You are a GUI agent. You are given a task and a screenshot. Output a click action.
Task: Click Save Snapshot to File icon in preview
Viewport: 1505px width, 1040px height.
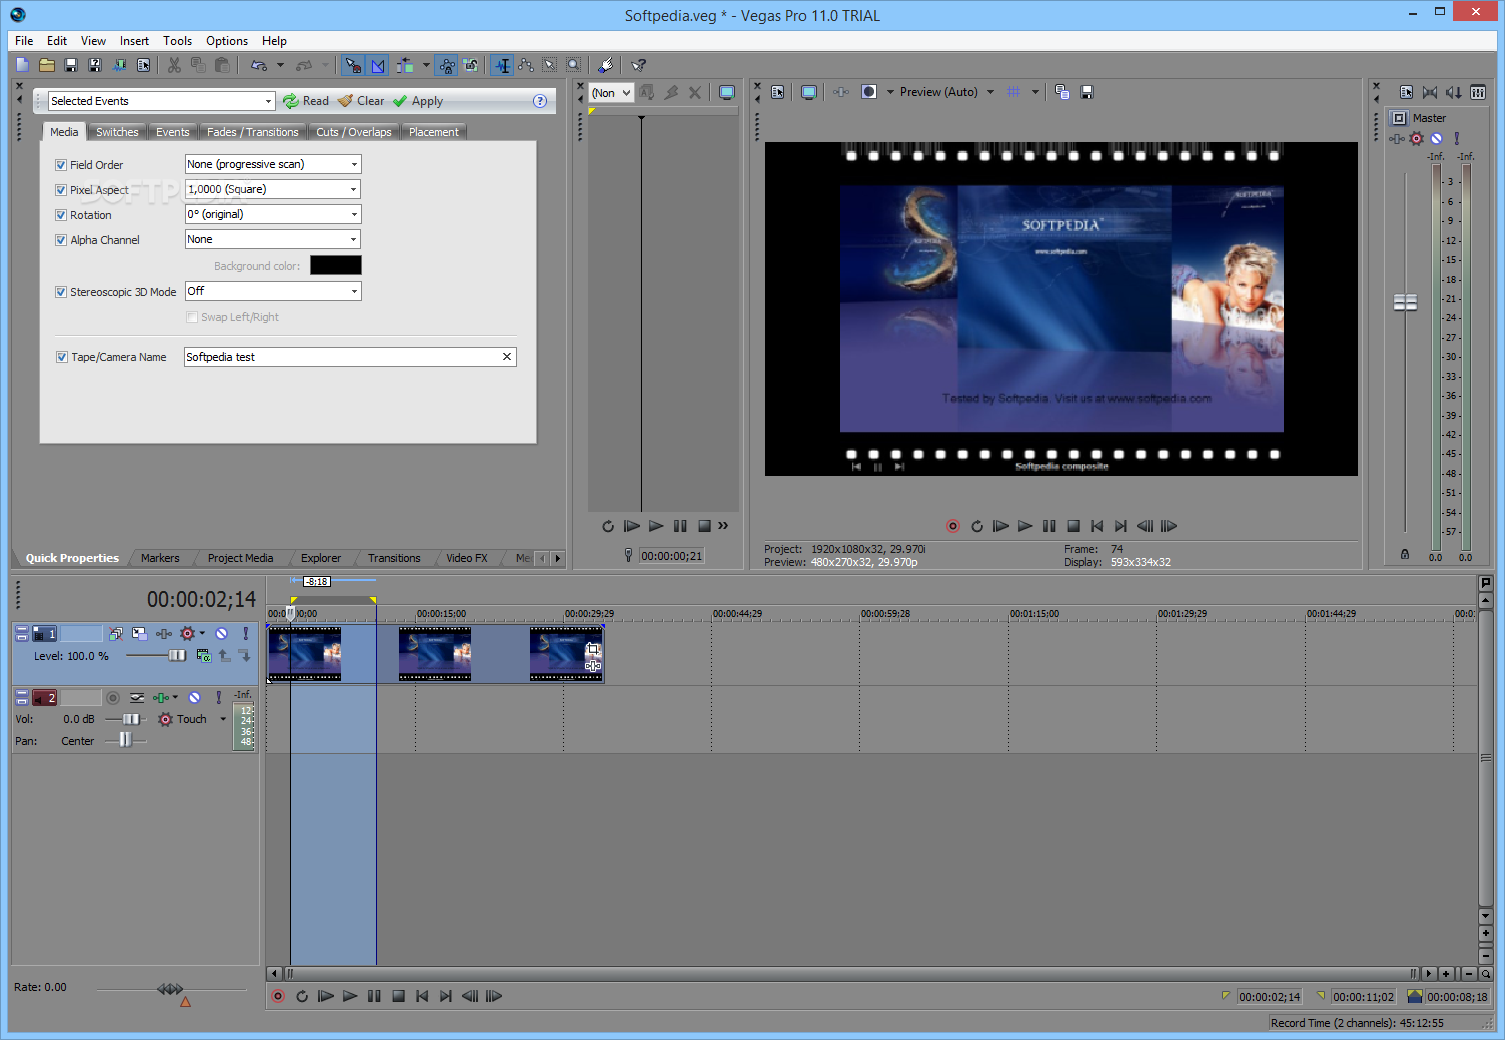click(1087, 92)
